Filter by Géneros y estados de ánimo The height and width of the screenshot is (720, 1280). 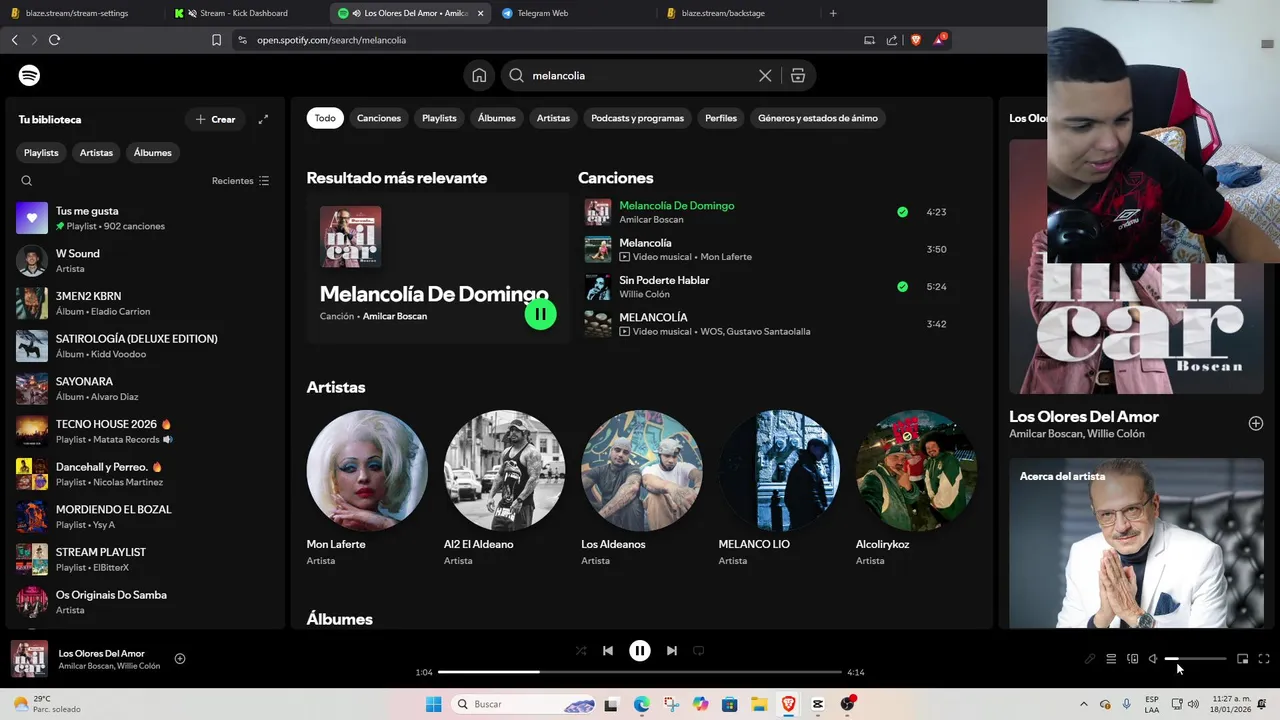point(818,118)
